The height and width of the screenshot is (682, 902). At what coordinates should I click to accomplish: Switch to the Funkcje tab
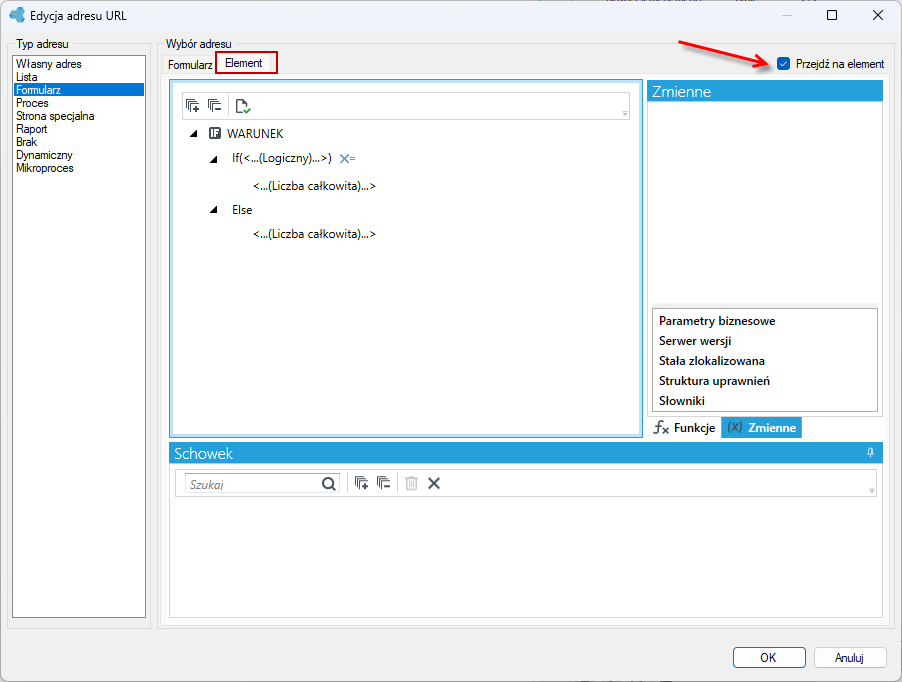click(x=685, y=428)
